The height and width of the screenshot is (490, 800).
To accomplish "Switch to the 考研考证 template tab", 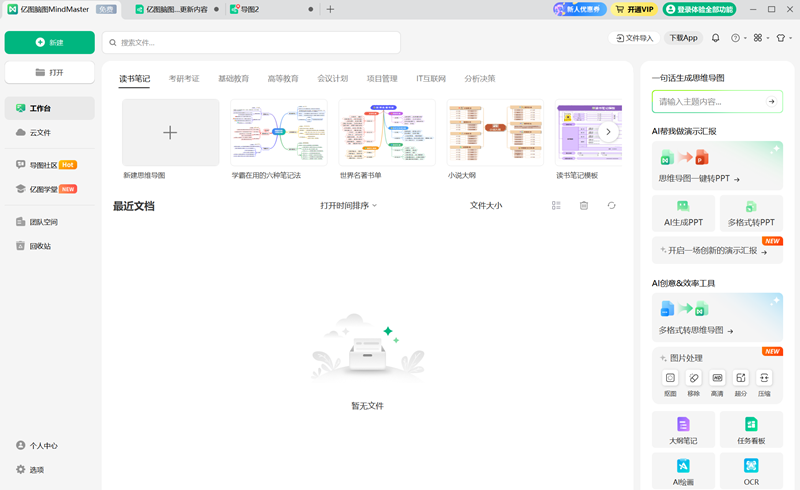I will (184, 78).
